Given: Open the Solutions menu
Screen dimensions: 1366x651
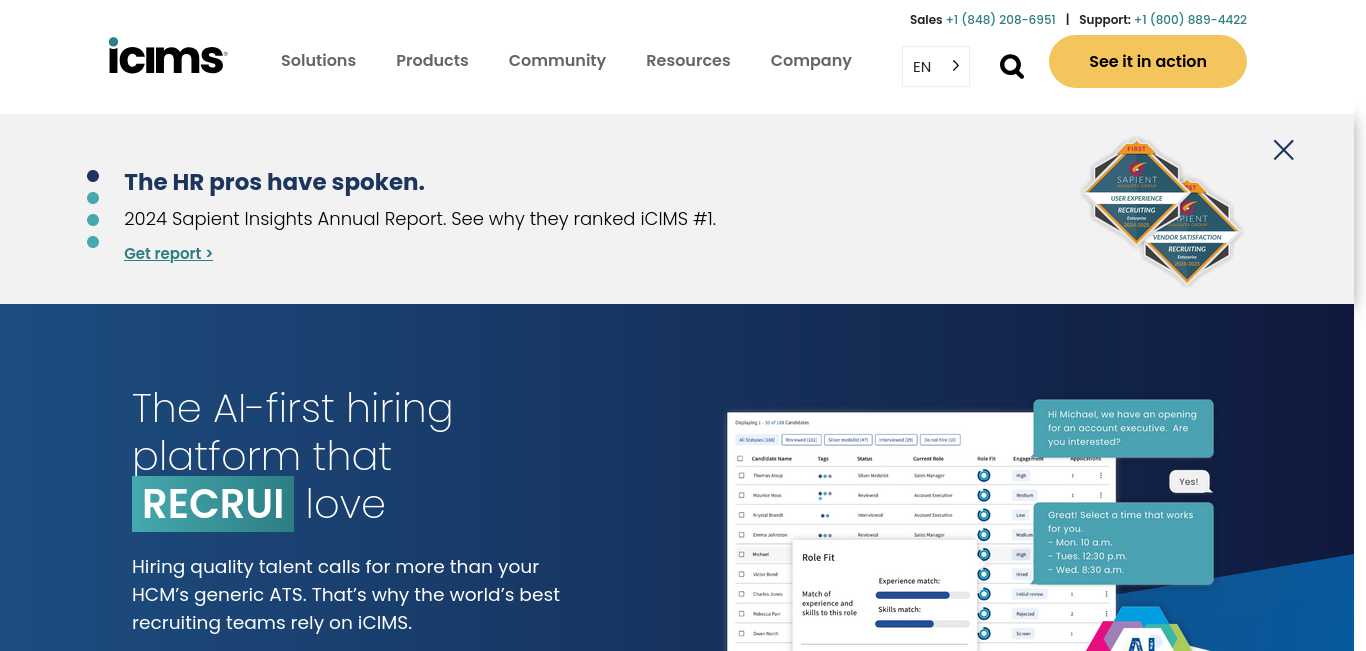Looking at the screenshot, I should [318, 60].
